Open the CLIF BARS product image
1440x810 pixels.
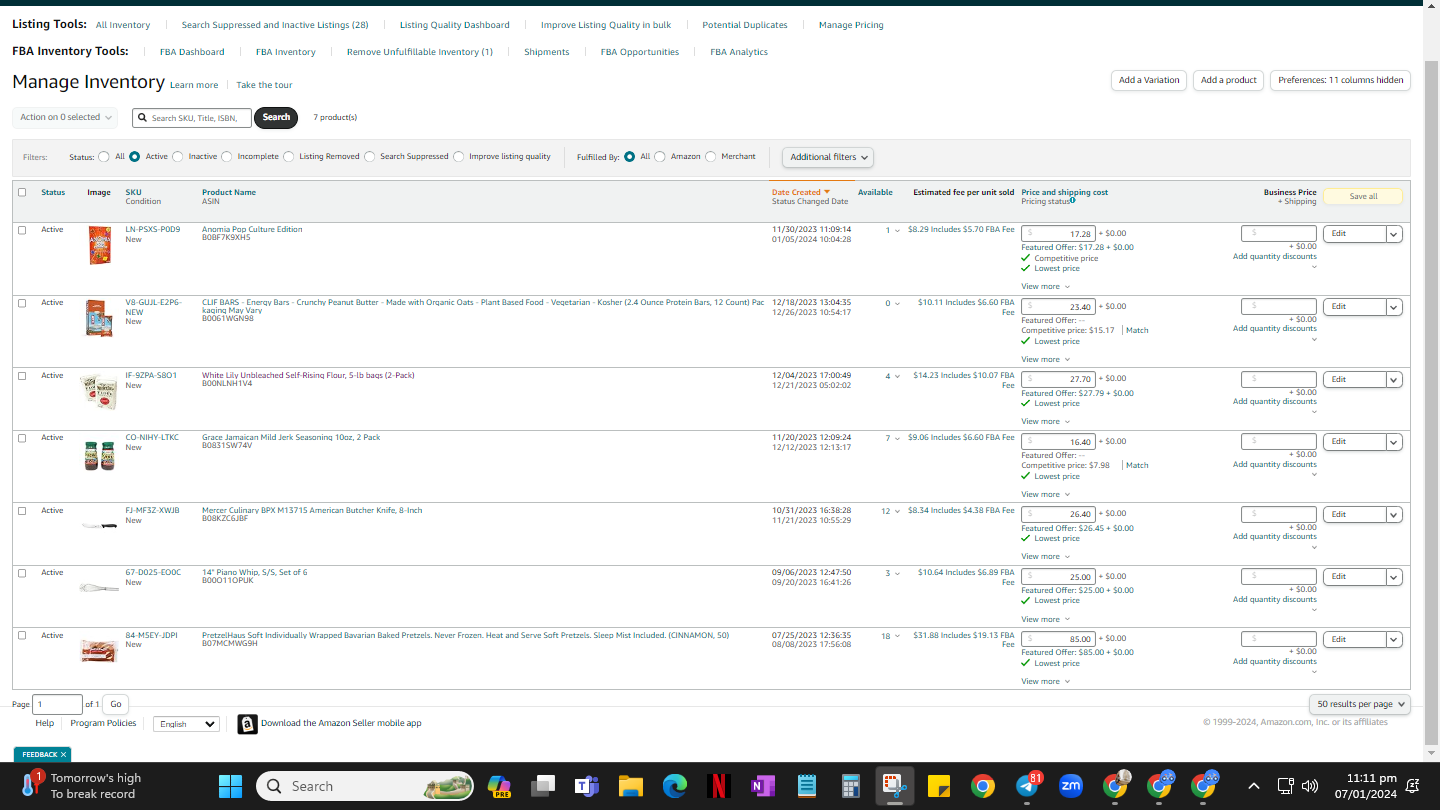click(99, 318)
